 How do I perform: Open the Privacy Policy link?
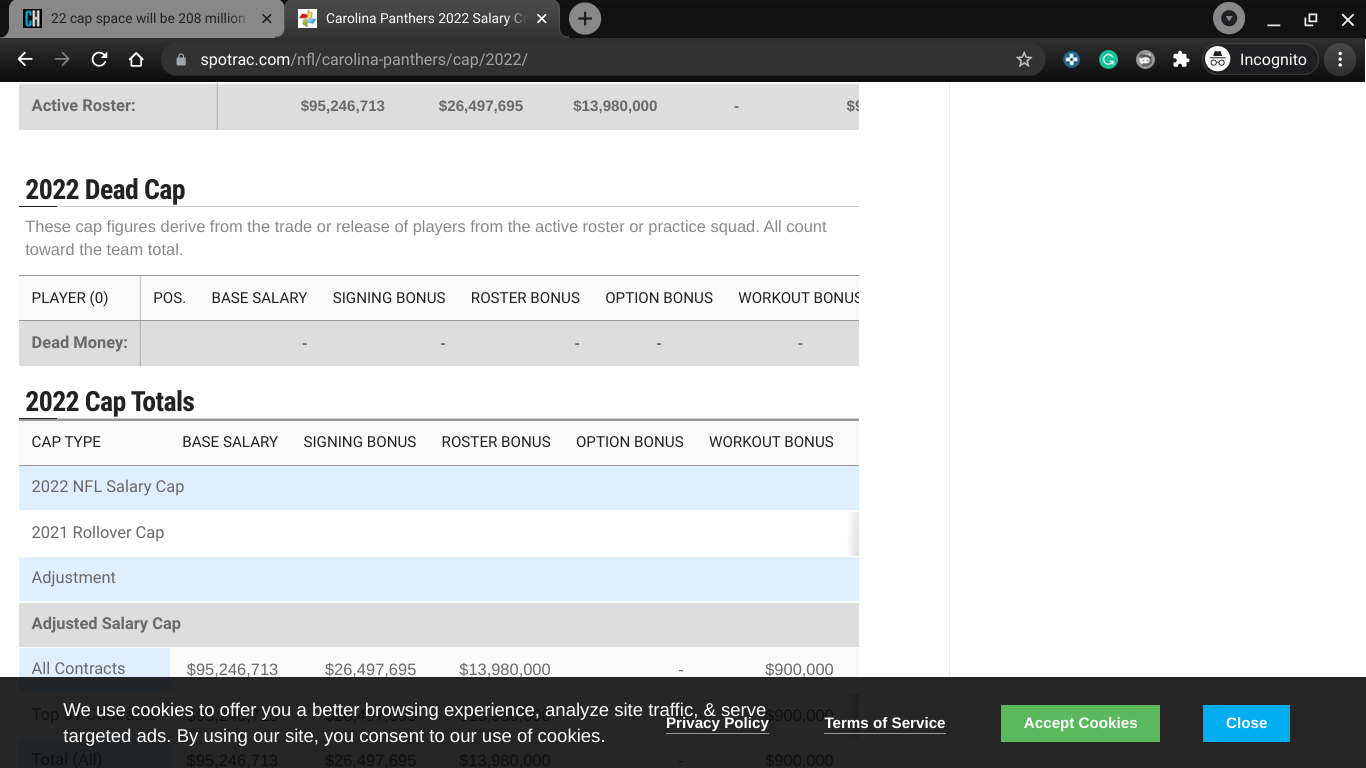(x=717, y=723)
